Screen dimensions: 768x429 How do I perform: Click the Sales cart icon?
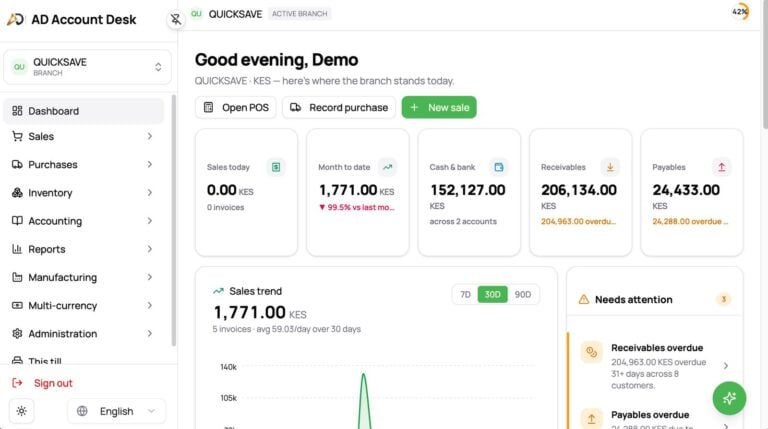pyautogui.click(x=17, y=136)
